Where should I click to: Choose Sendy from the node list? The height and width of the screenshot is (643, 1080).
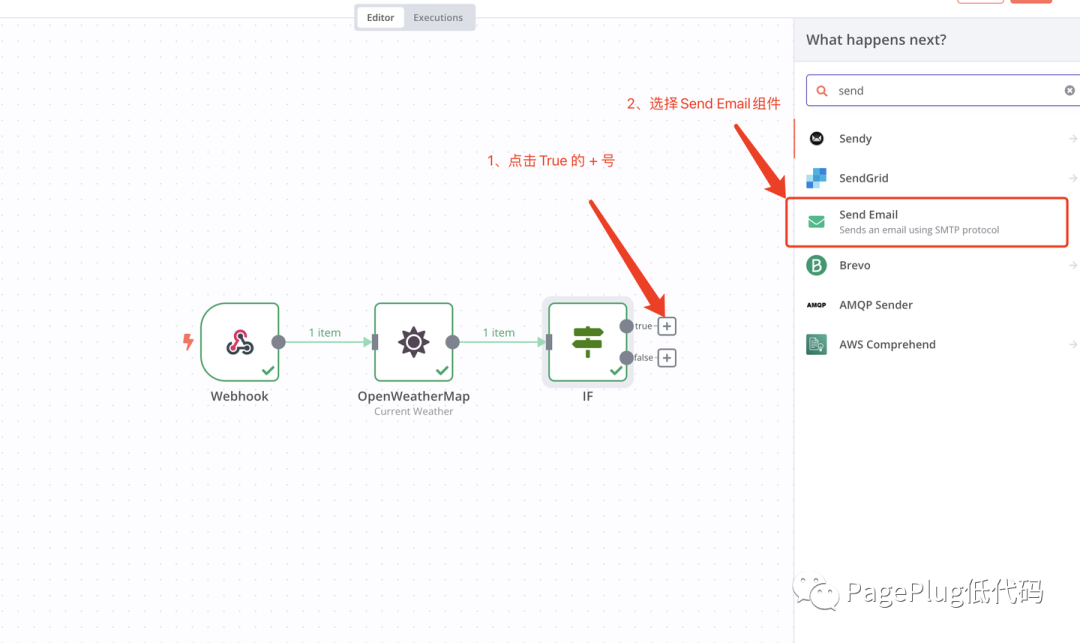click(937, 138)
